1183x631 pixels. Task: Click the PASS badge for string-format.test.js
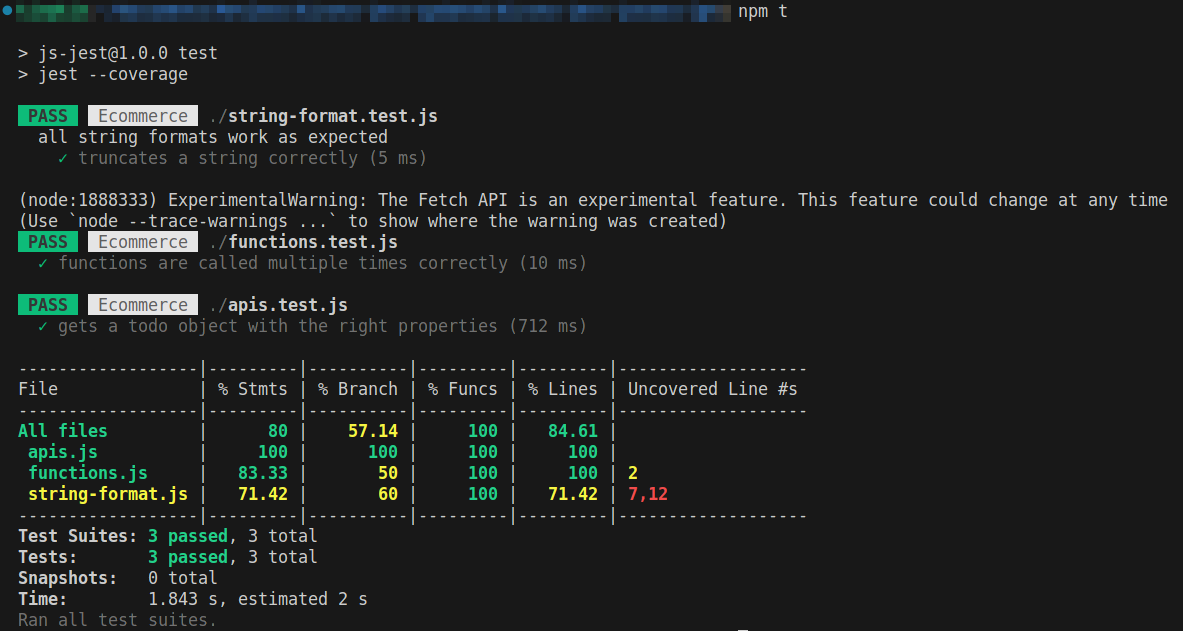pyautogui.click(x=47, y=115)
